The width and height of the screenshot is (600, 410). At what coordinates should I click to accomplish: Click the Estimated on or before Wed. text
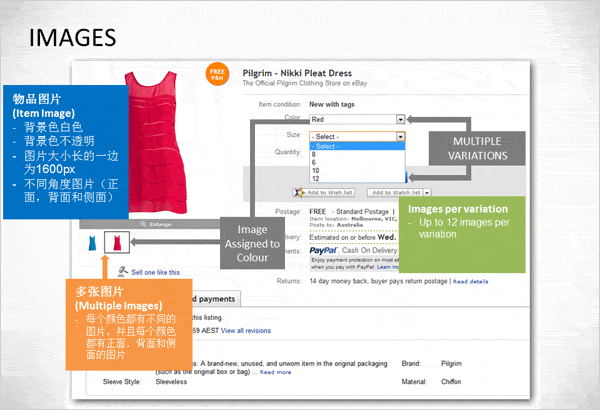[352, 237]
